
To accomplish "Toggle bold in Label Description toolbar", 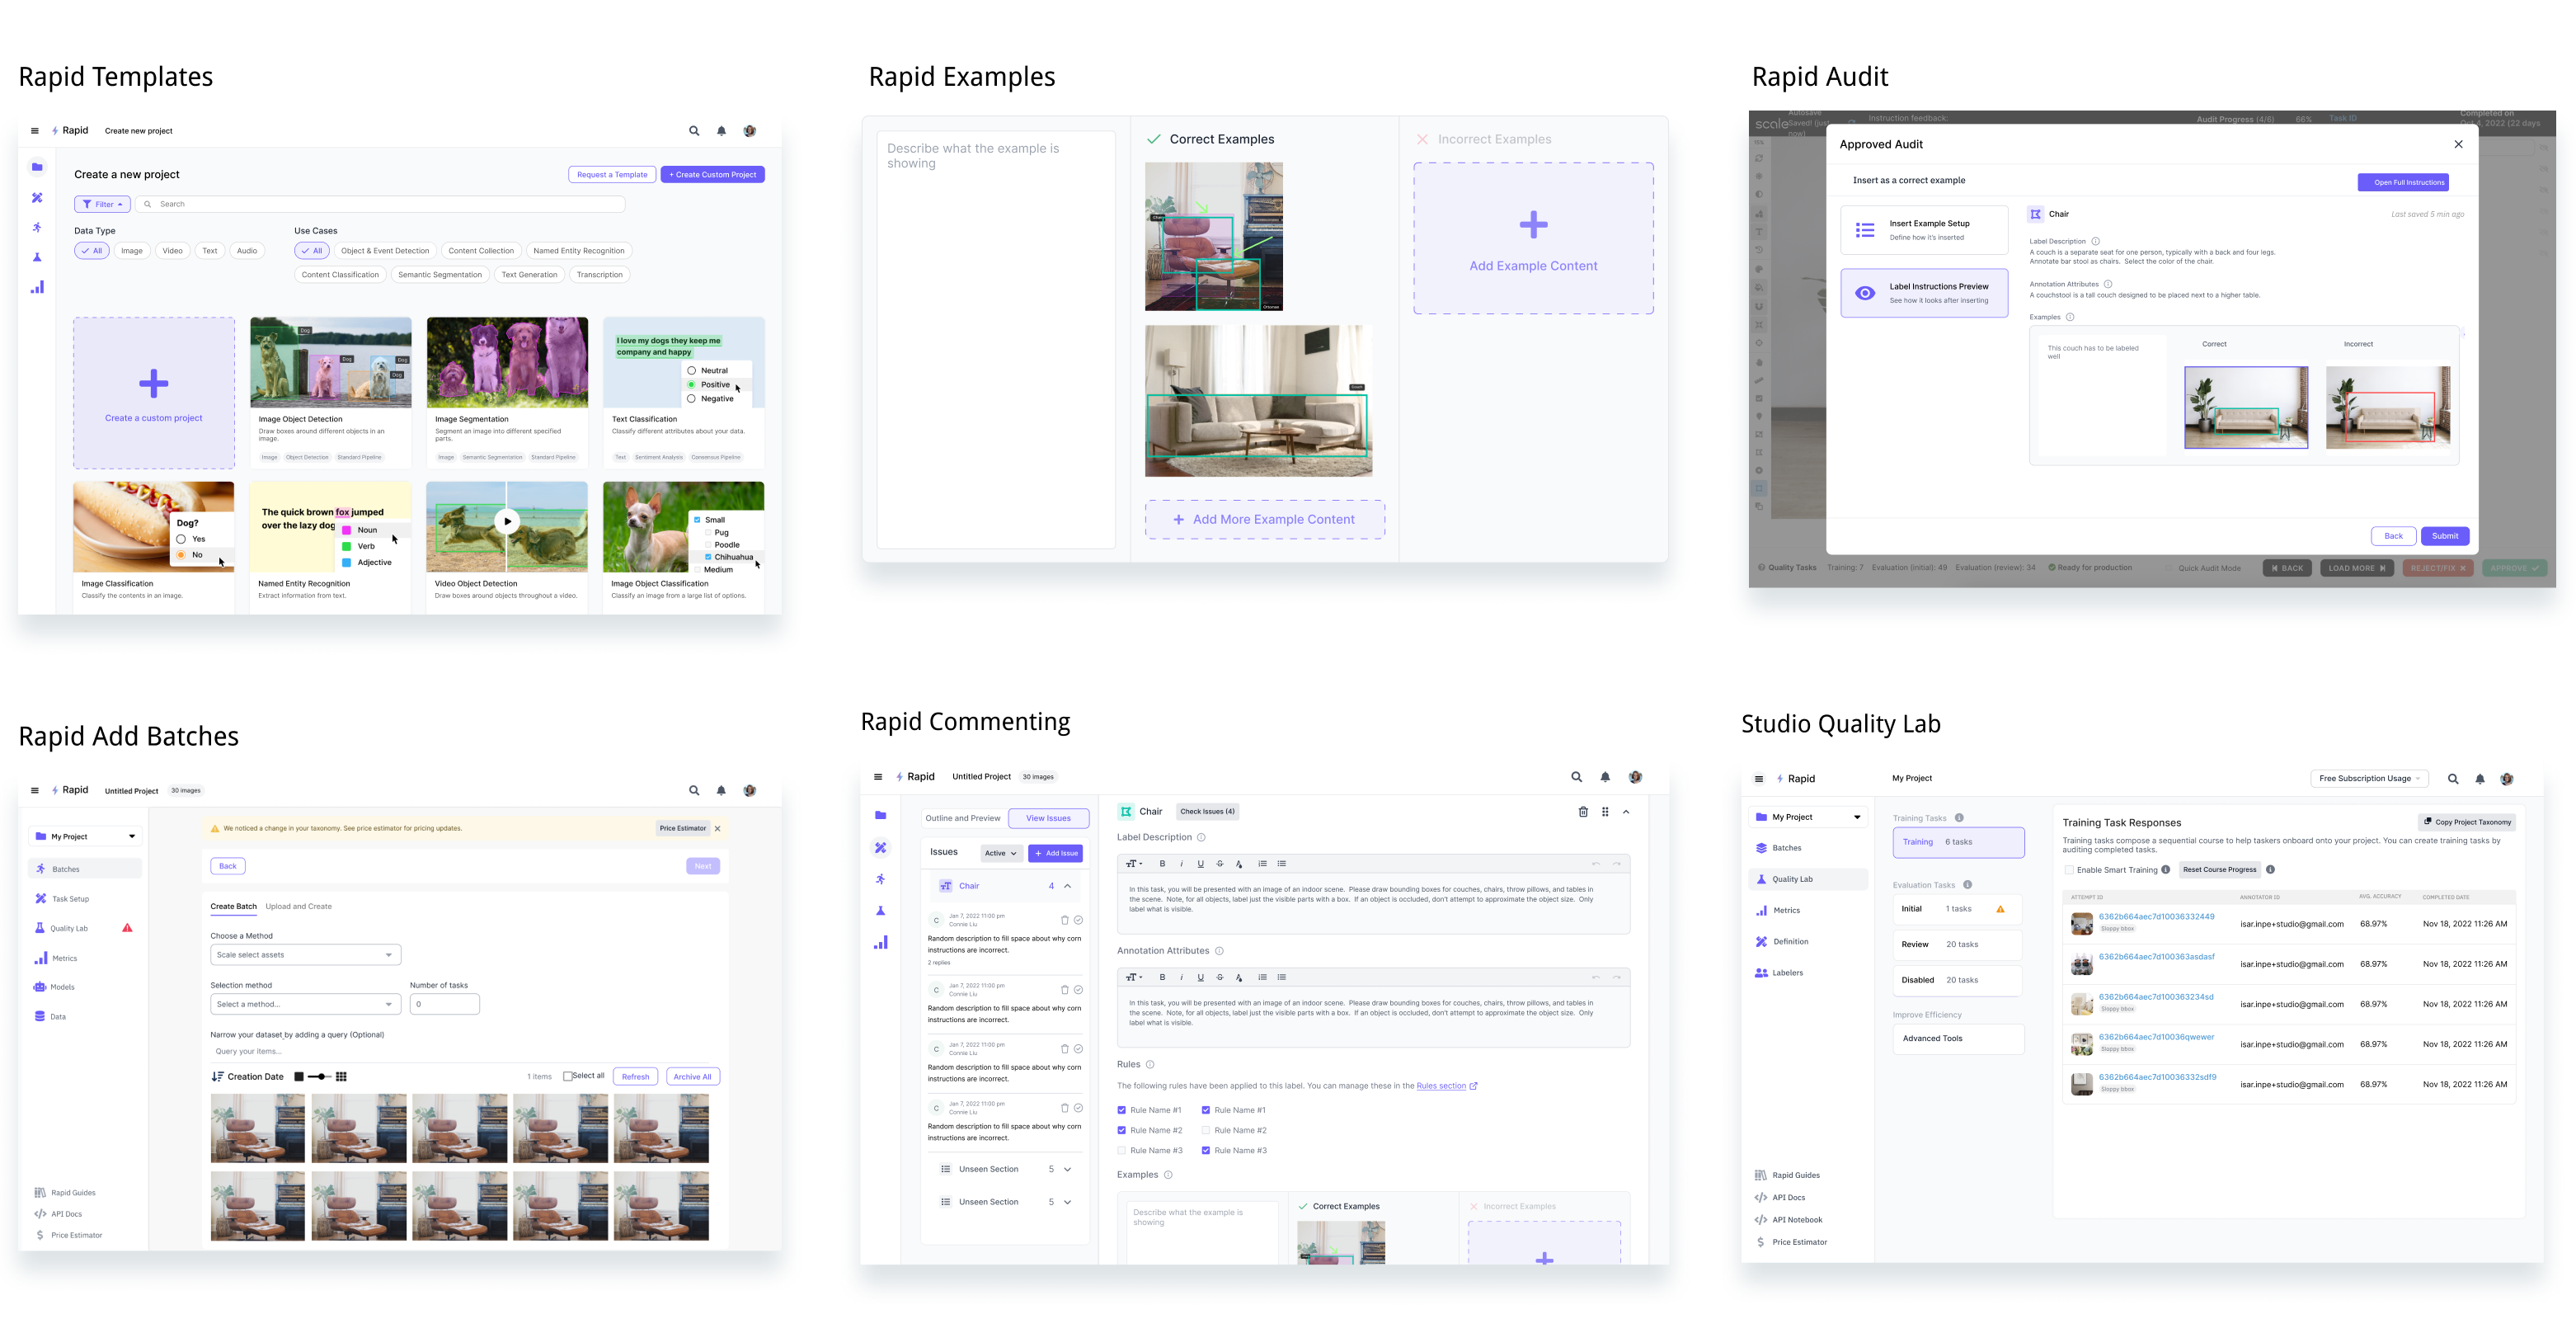I will coord(1162,864).
